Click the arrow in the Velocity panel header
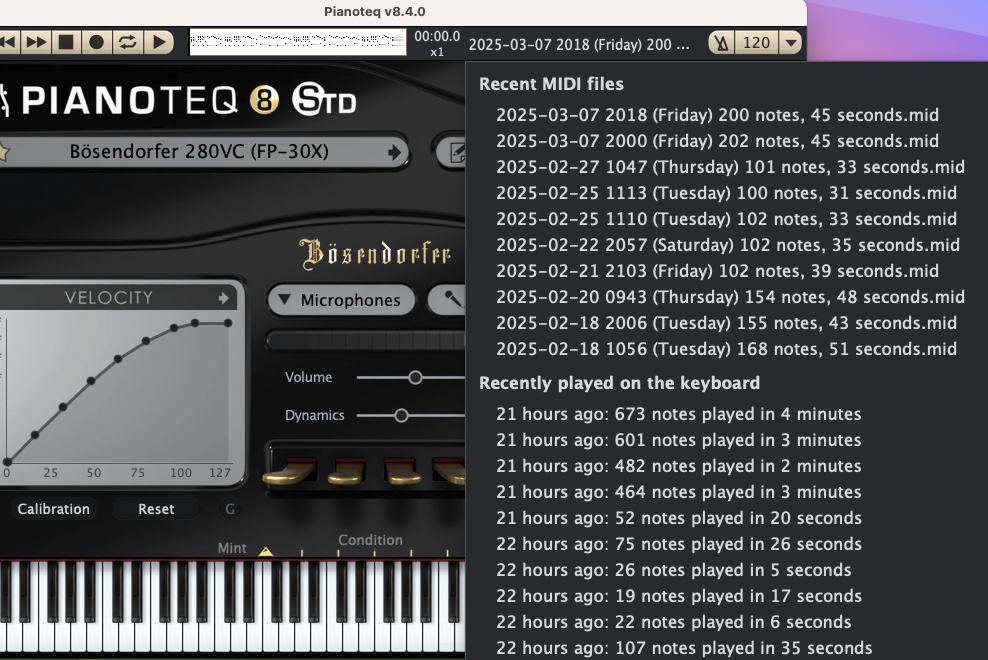The width and height of the screenshot is (988, 660). (x=224, y=298)
